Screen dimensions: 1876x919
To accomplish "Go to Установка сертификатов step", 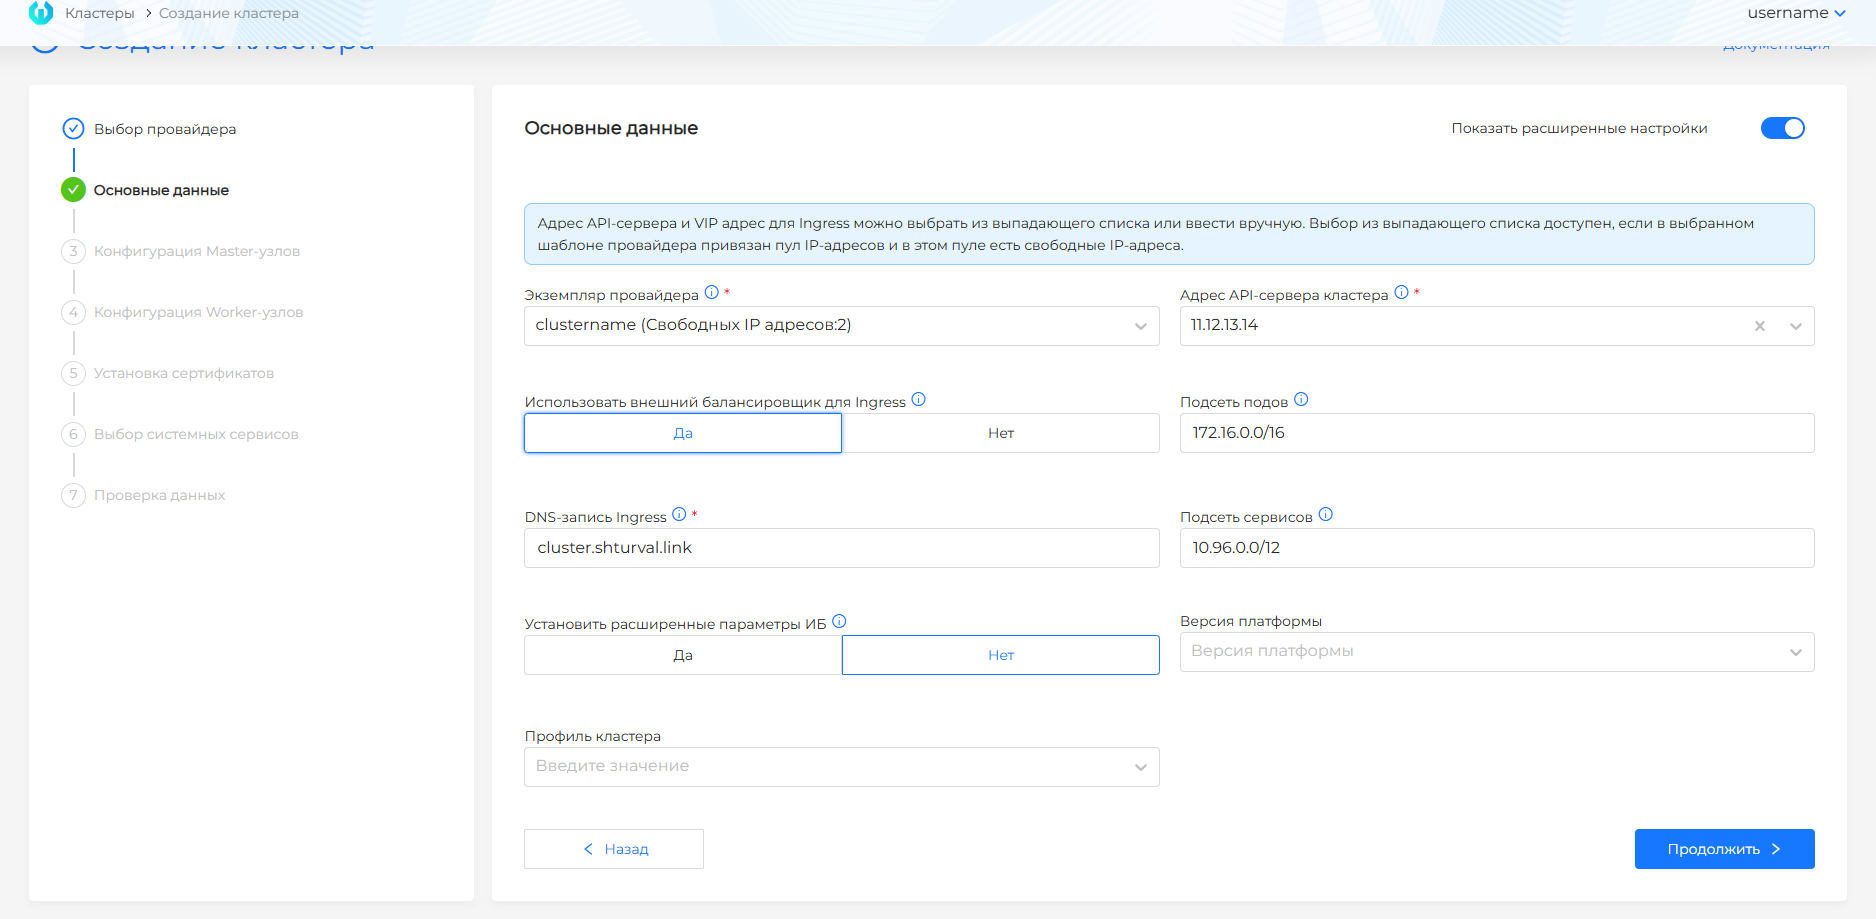I will pyautogui.click(x=184, y=373).
